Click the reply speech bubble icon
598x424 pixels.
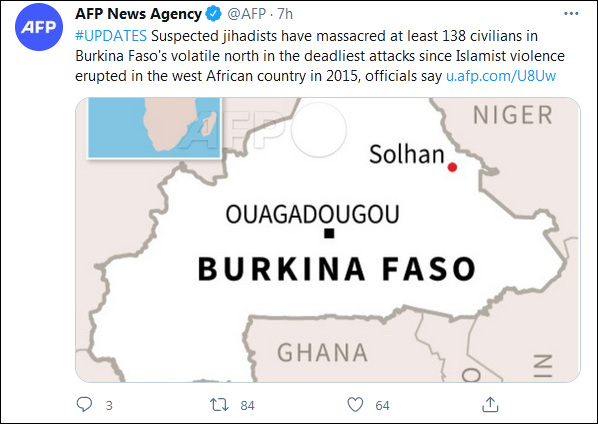pos(84,405)
